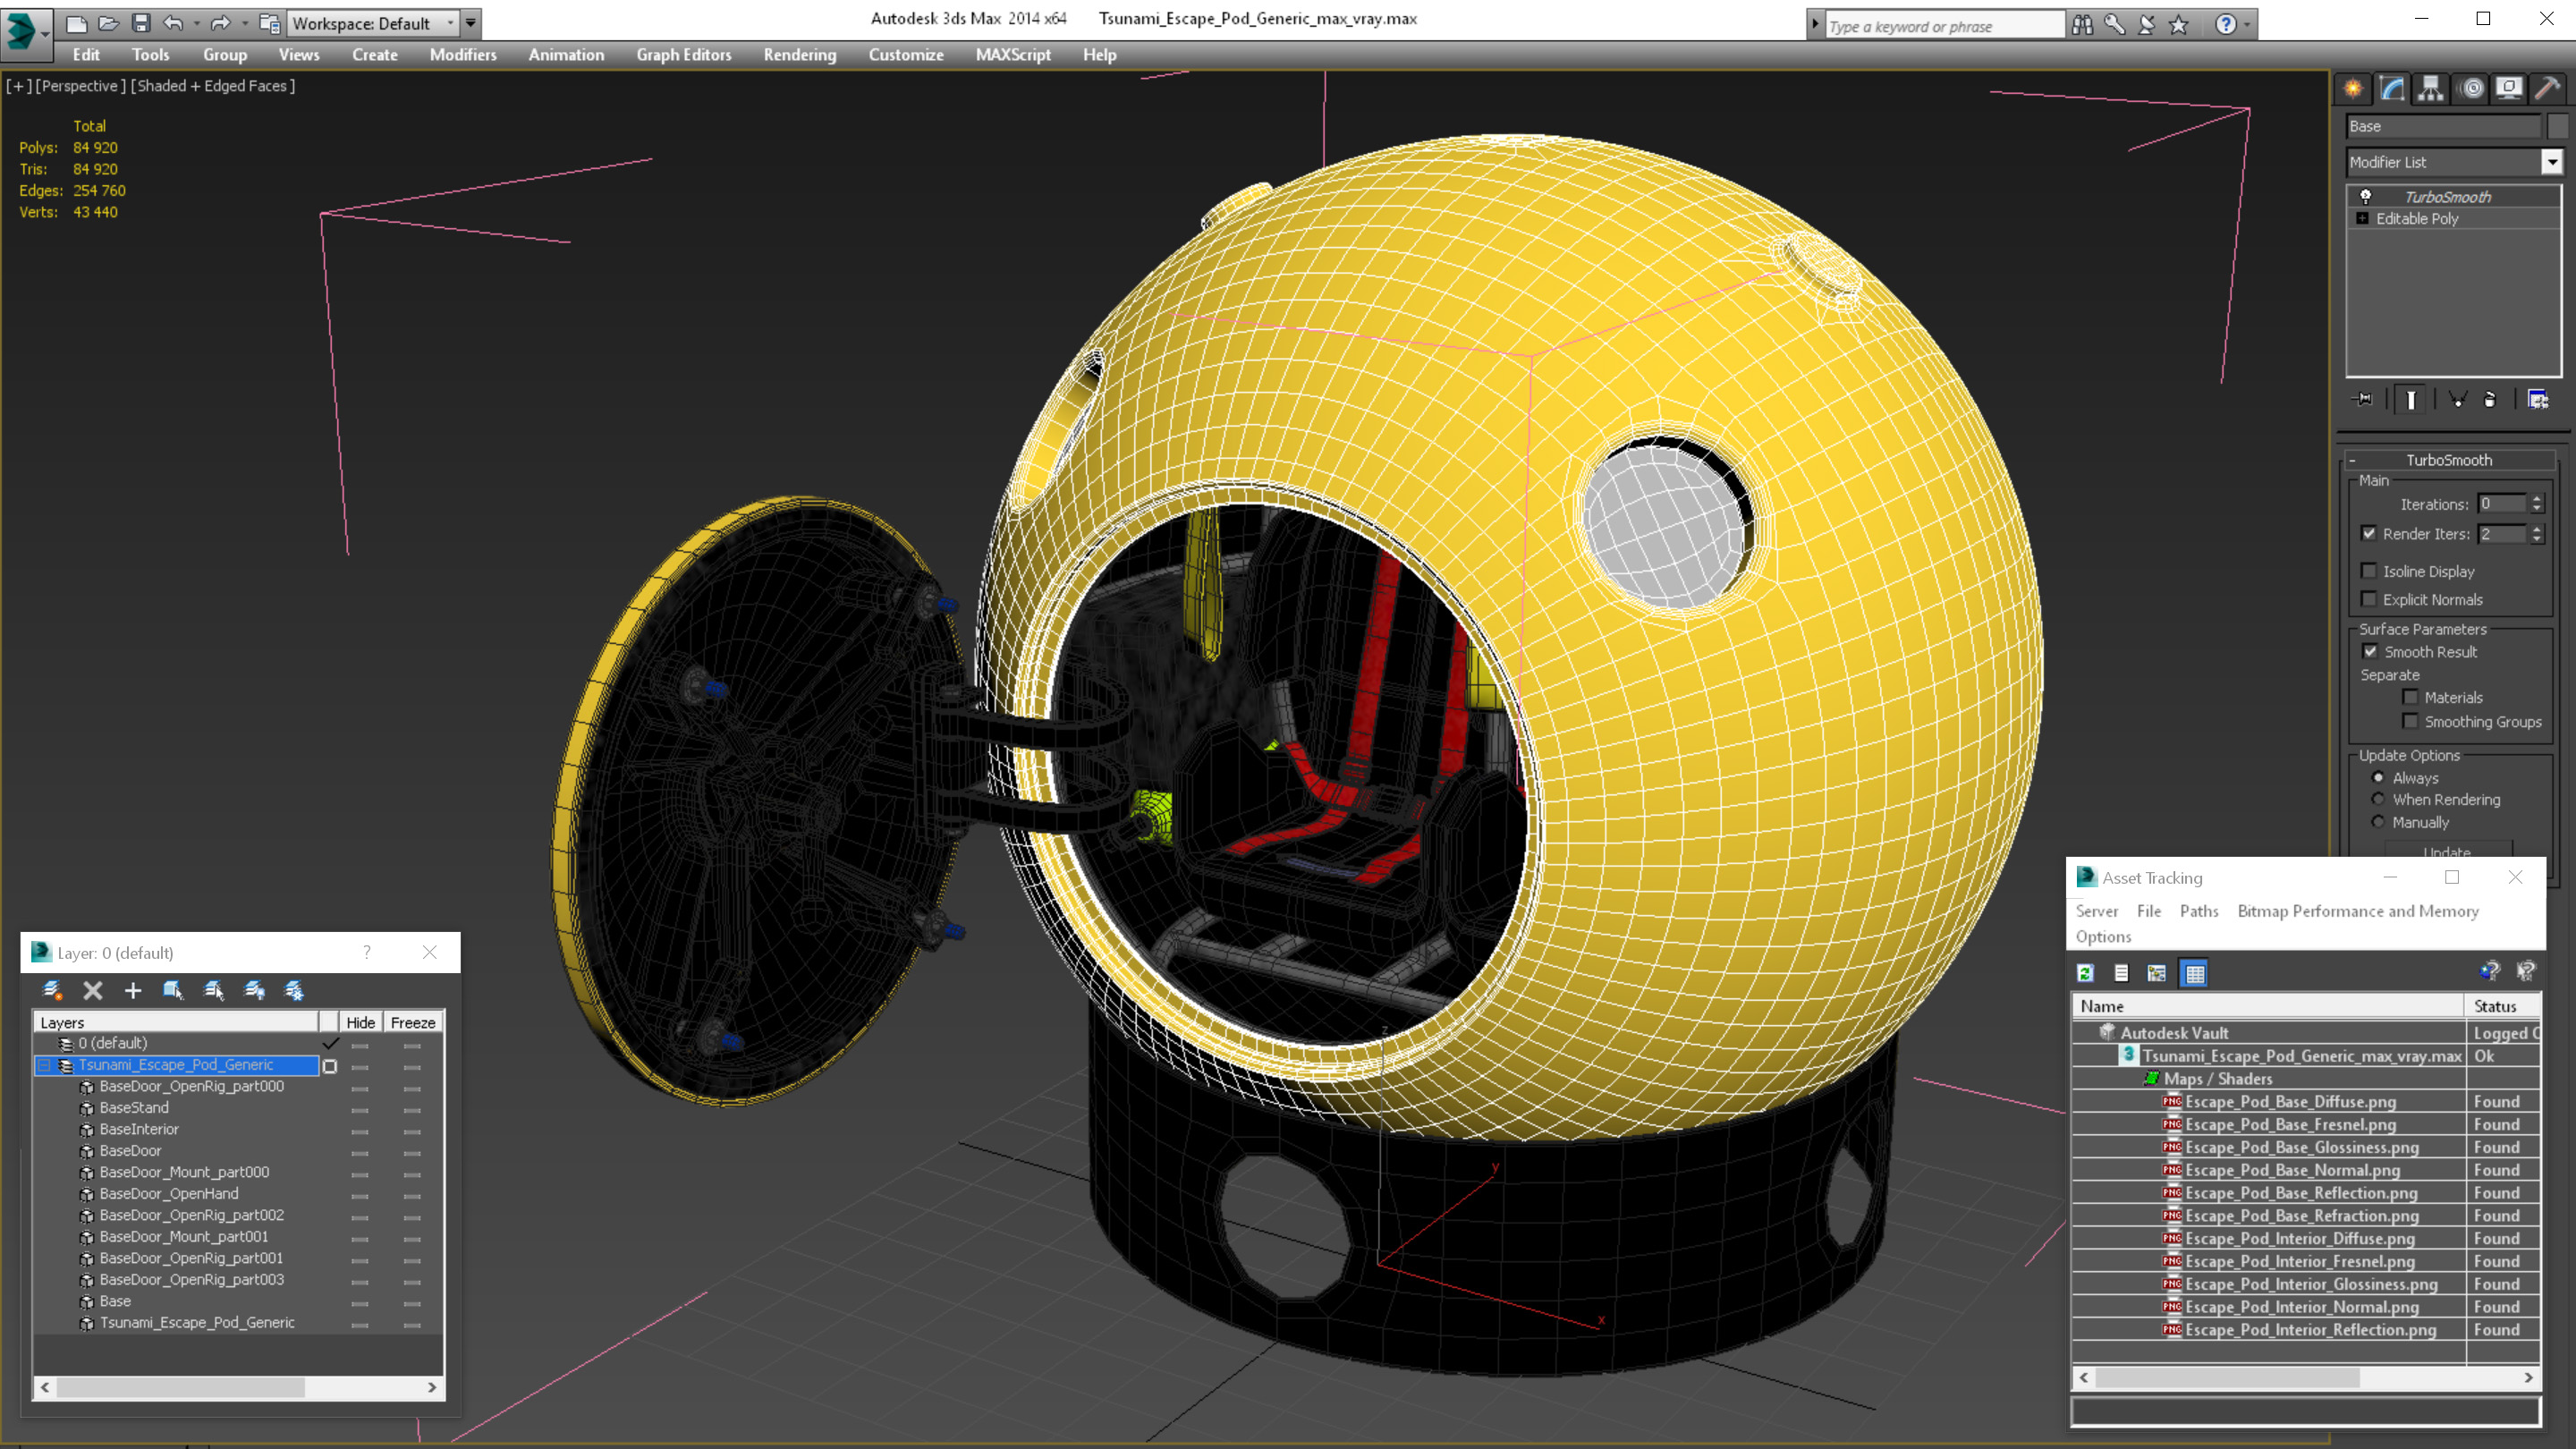Open the Utilities hammer panel tab
Image resolution: width=2576 pixels, height=1449 pixels.
[x=2548, y=89]
